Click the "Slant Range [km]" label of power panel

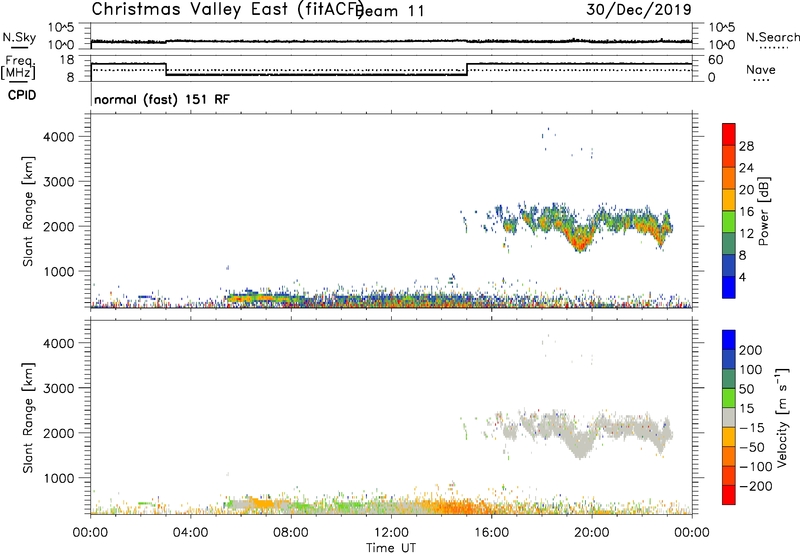click(28, 211)
